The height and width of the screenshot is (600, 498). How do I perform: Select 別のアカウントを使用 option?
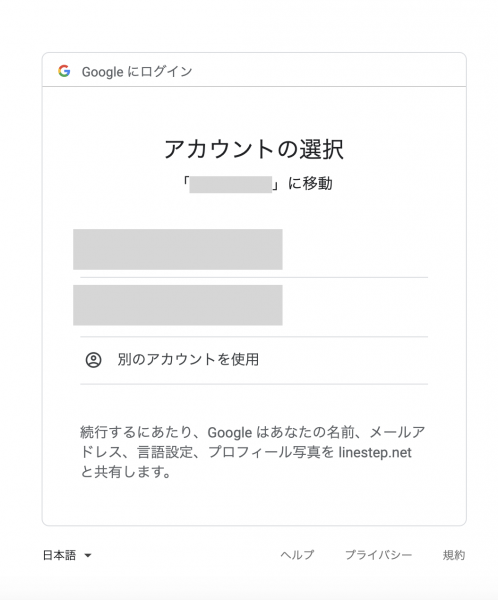[x=254, y=360]
